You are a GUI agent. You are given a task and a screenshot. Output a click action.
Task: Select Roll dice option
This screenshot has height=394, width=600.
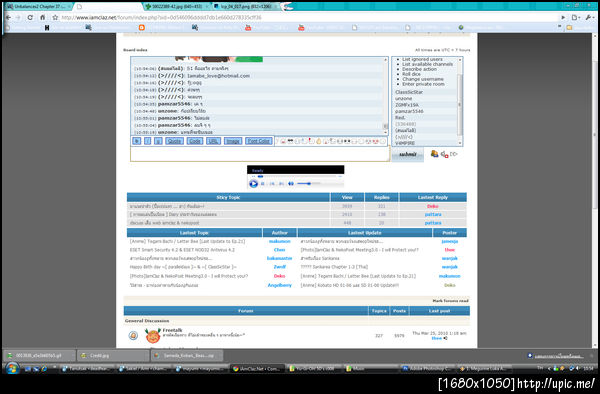click(x=411, y=74)
